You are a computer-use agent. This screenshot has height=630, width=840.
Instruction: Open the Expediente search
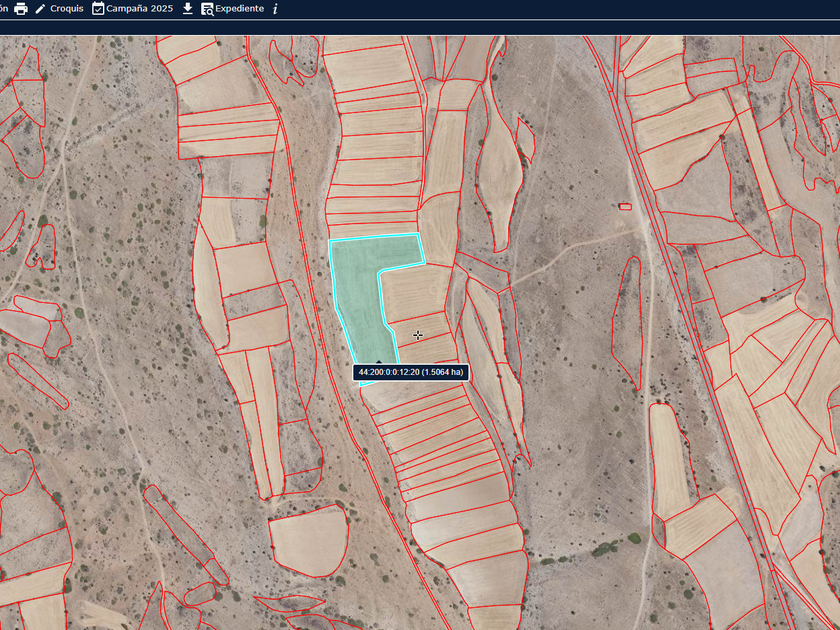[x=232, y=9]
